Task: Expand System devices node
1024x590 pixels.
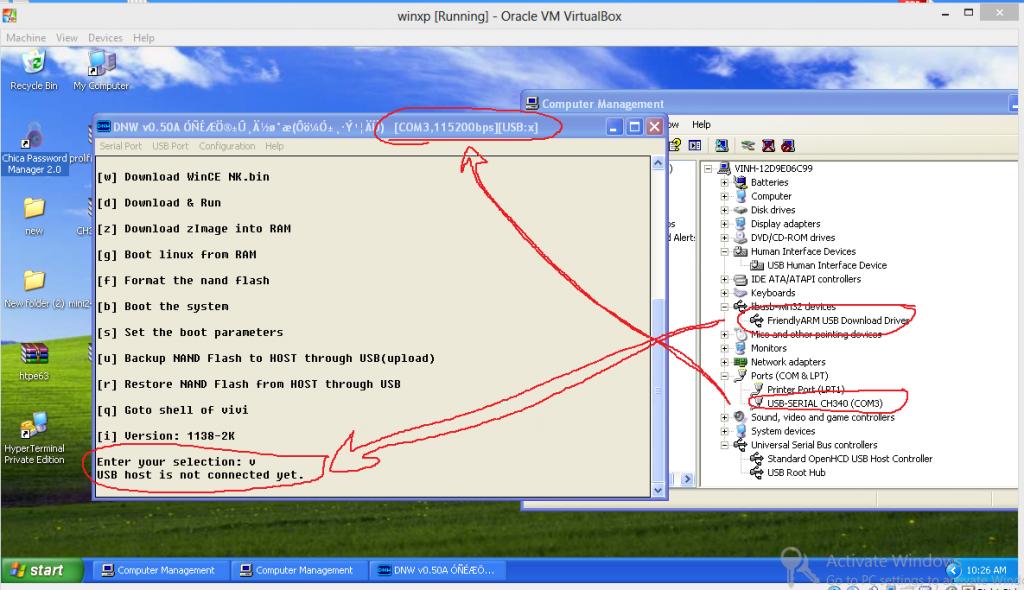Action: click(724, 431)
